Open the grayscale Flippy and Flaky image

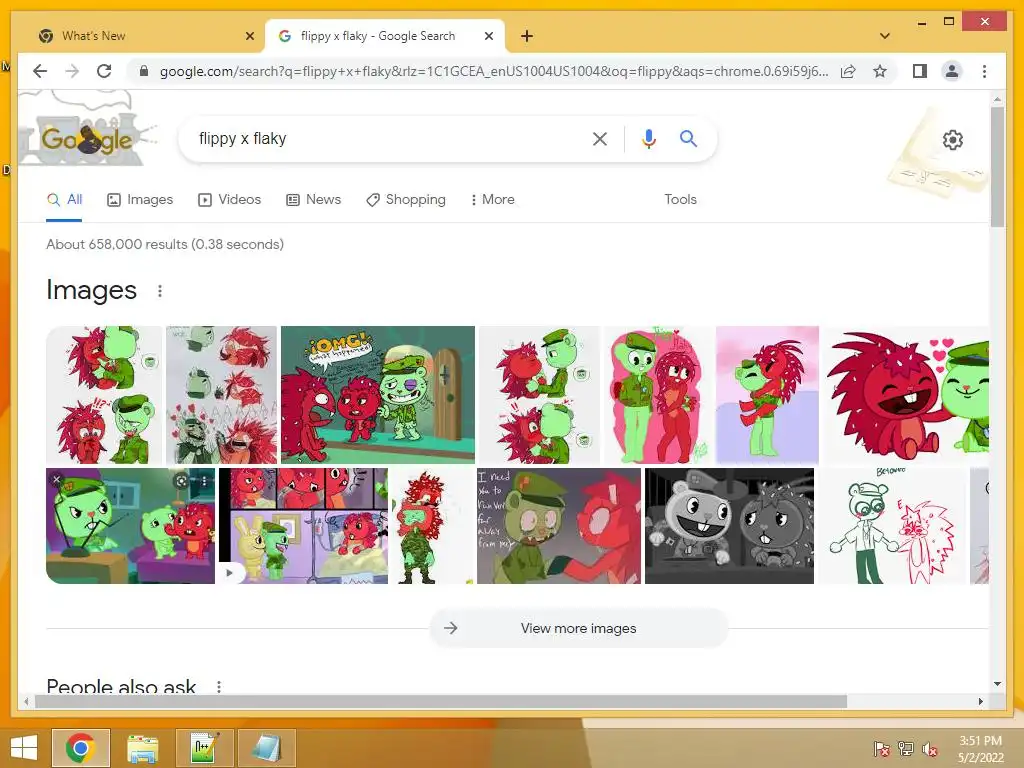pos(729,526)
